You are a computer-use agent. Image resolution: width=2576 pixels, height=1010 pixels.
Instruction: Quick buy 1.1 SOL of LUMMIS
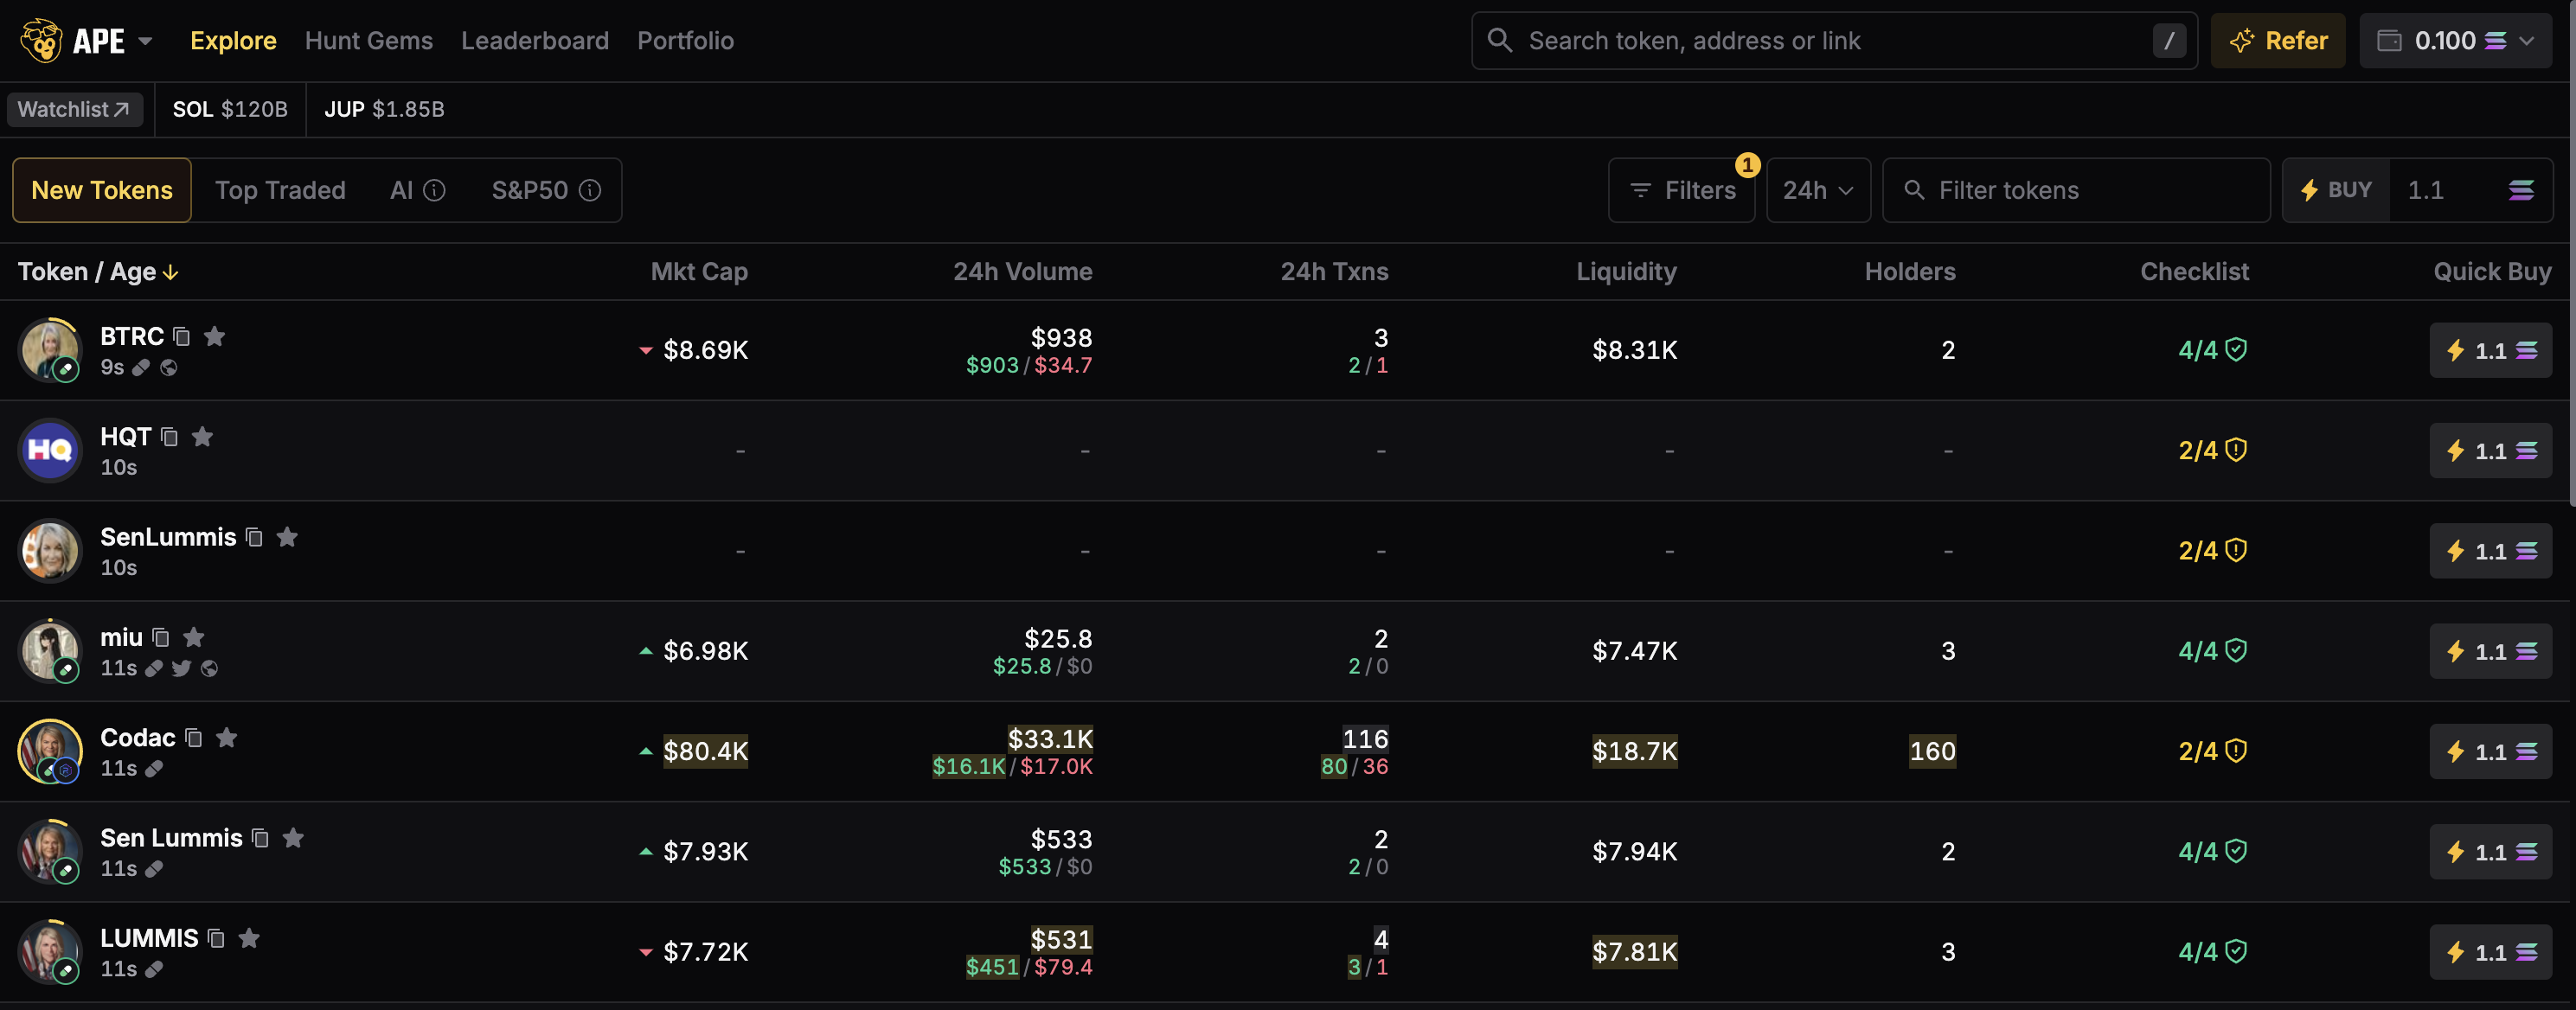[x=2490, y=952]
